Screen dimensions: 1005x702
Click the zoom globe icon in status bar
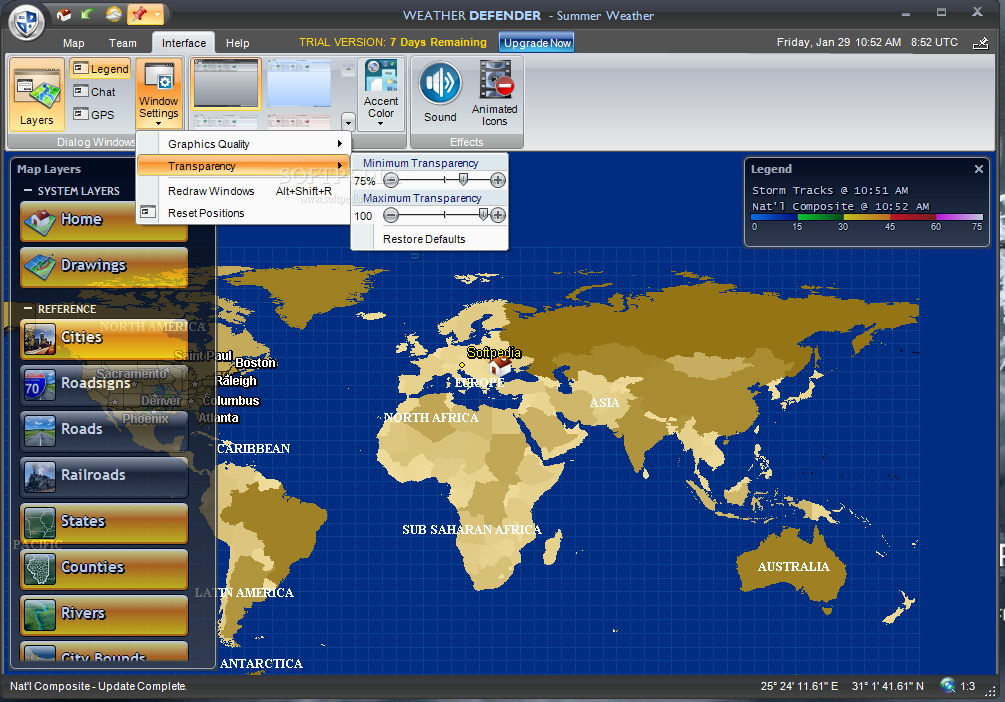click(947, 685)
